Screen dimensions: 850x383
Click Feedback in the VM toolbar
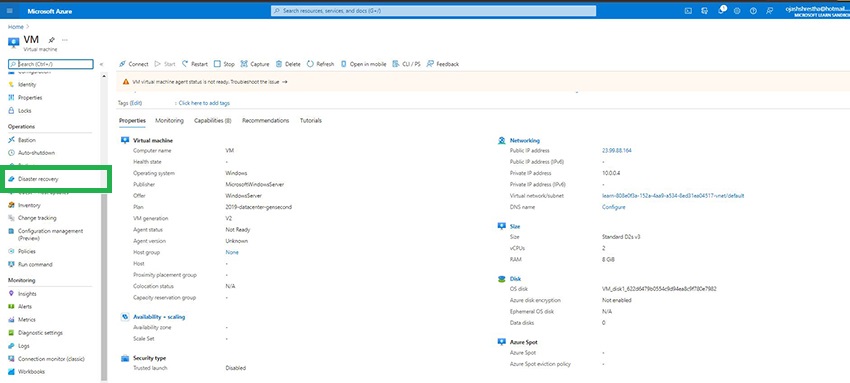coord(443,64)
